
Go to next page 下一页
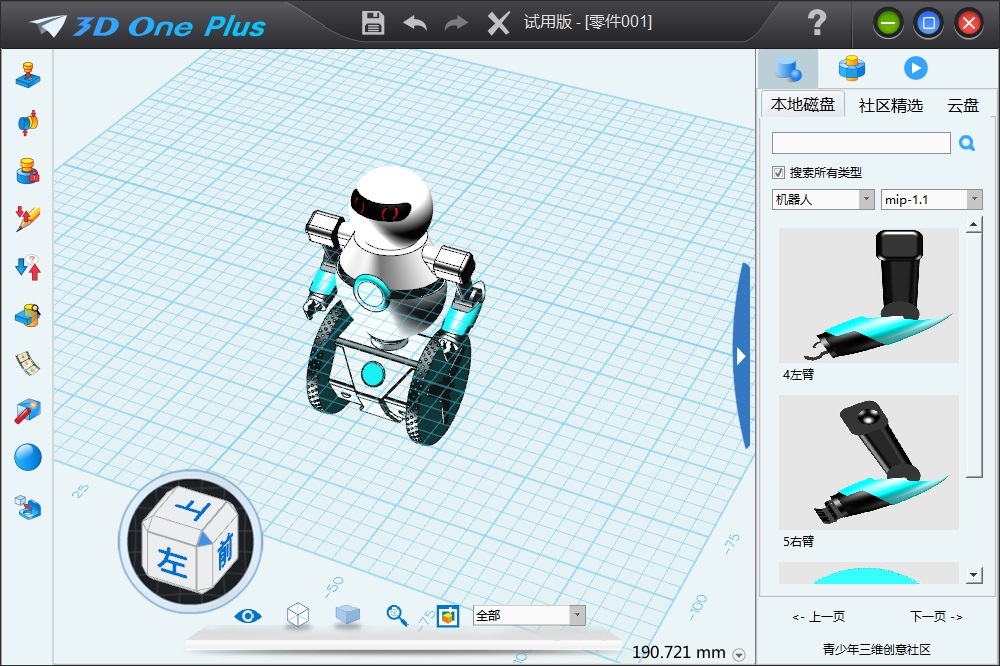click(x=936, y=616)
